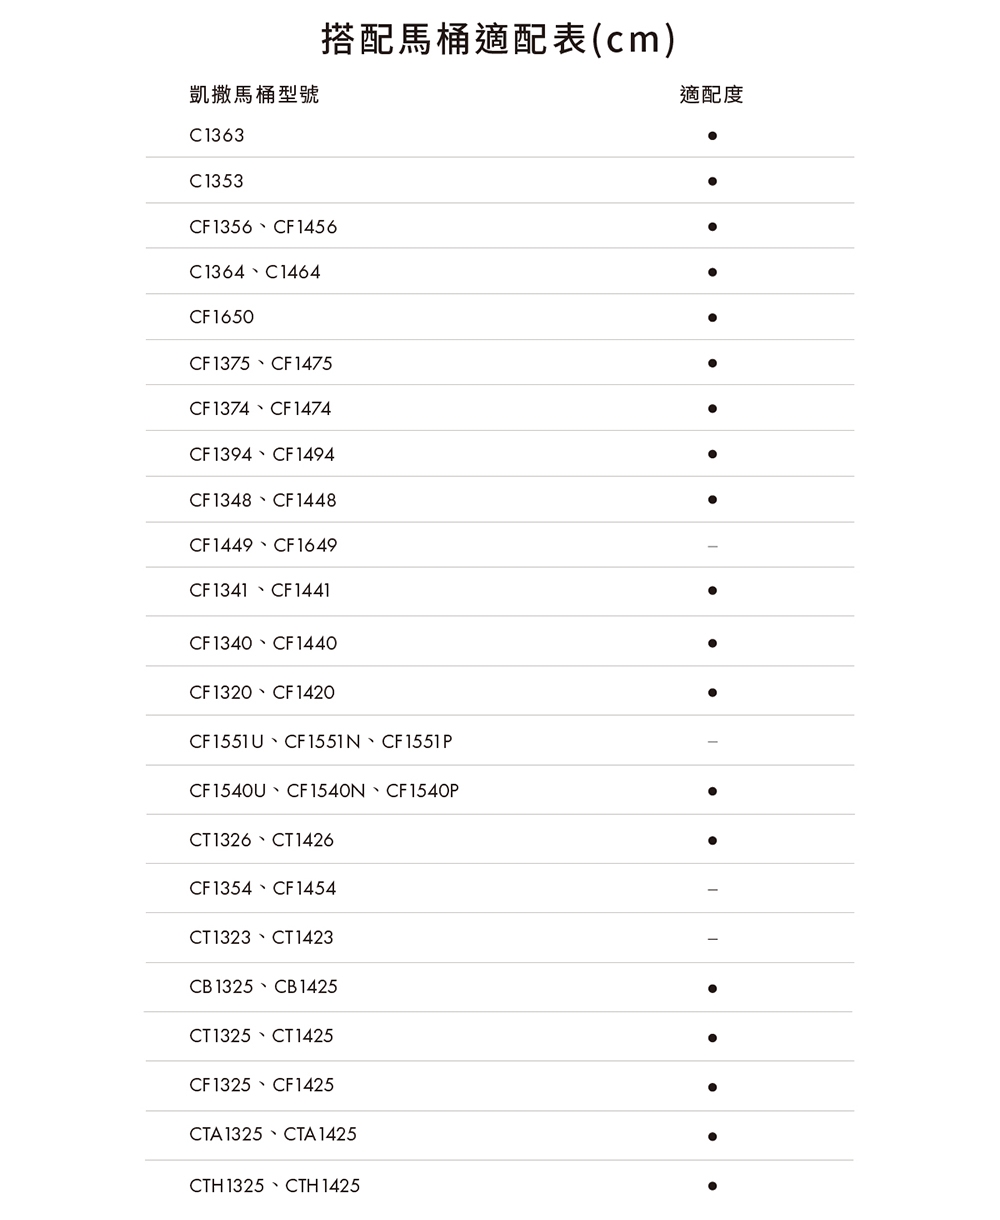
Task: Click the dash in the CF1551U row
Action: click(711, 742)
